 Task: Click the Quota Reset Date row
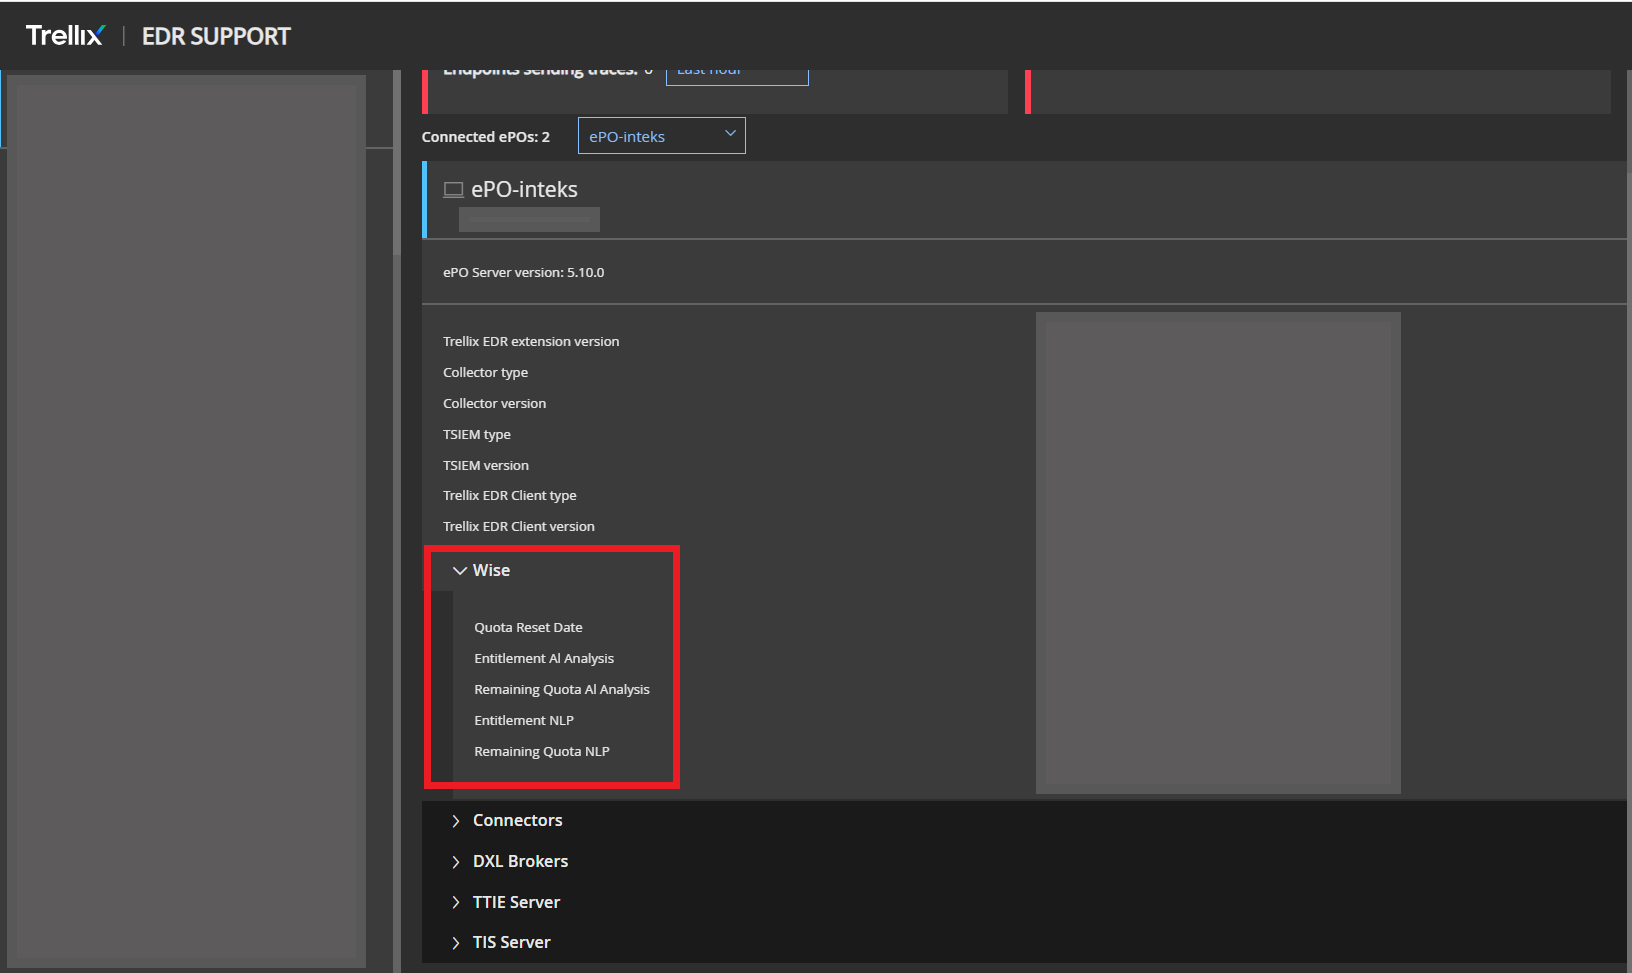pos(528,627)
